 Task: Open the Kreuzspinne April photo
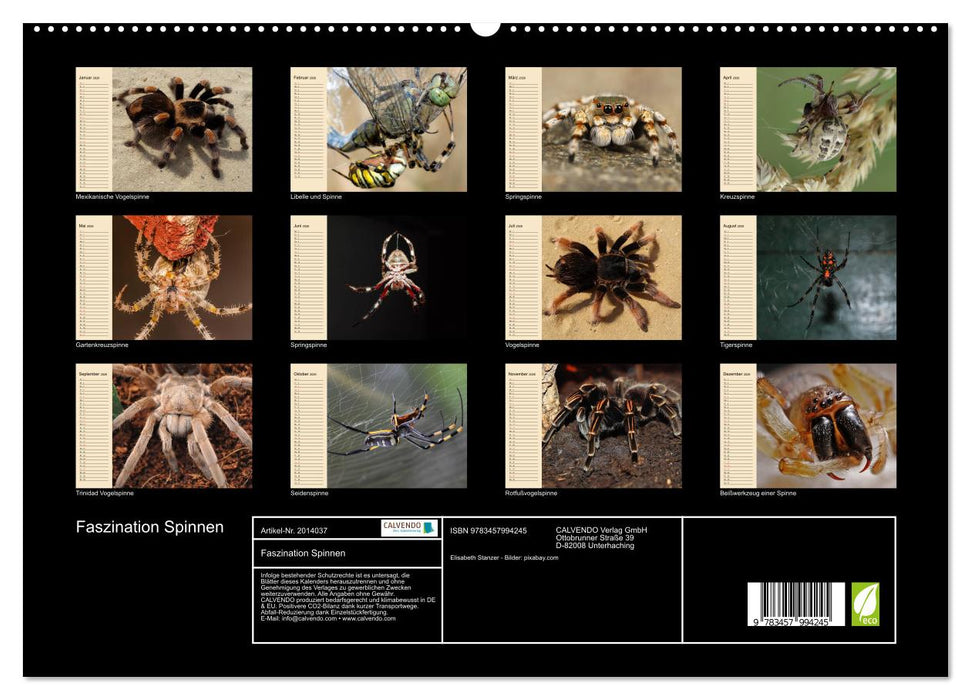[826, 129]
